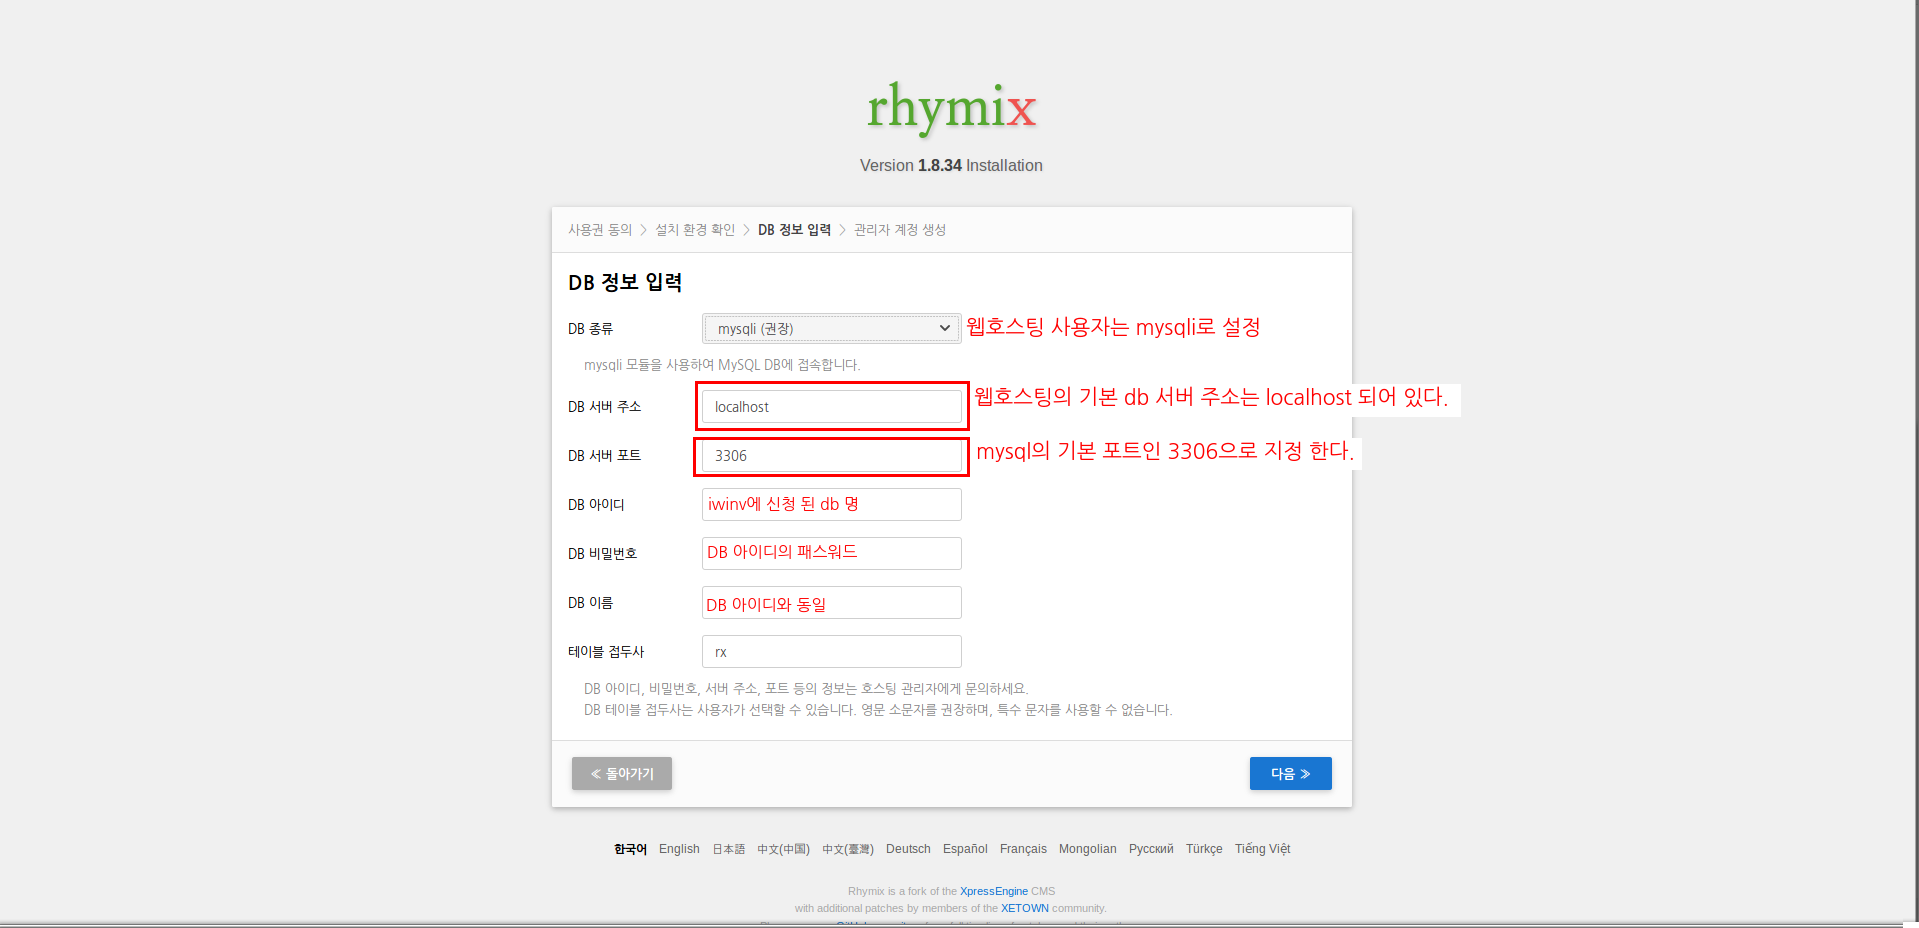The image size is (1919, 928).
Task: Switch language to Русский
Action: 1151,849
